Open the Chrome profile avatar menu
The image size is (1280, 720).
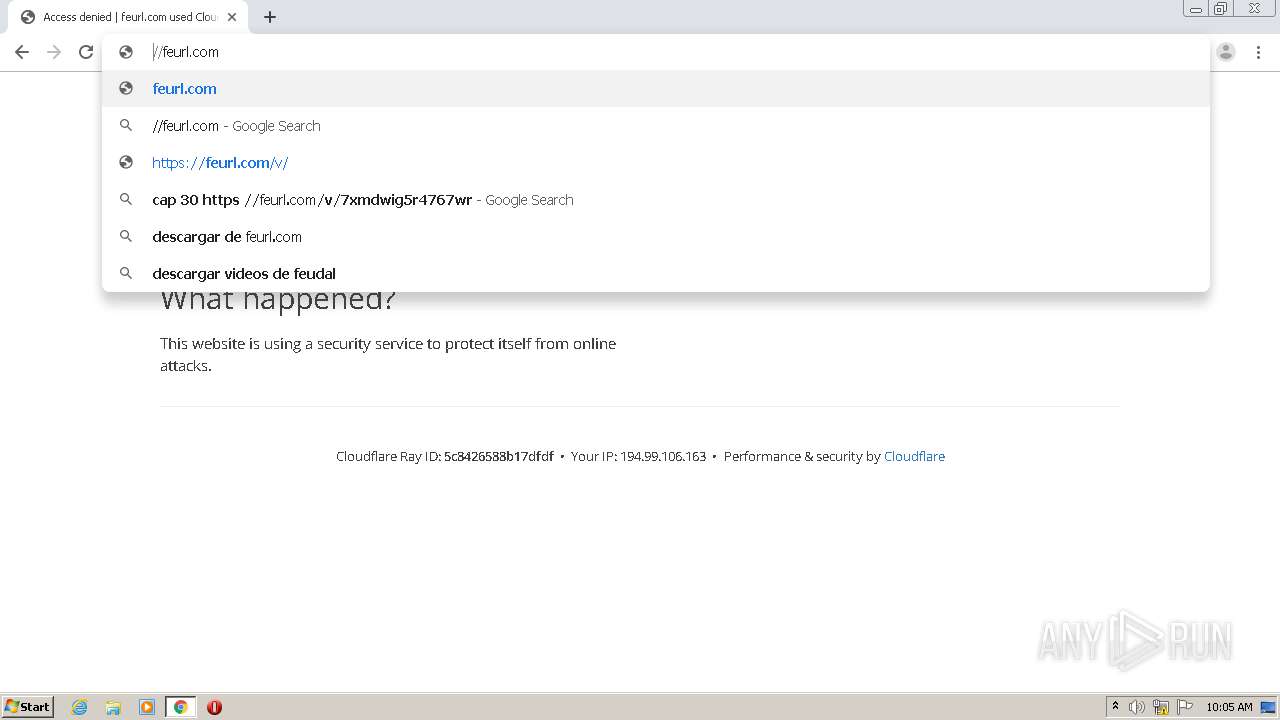coord(1226,52)
